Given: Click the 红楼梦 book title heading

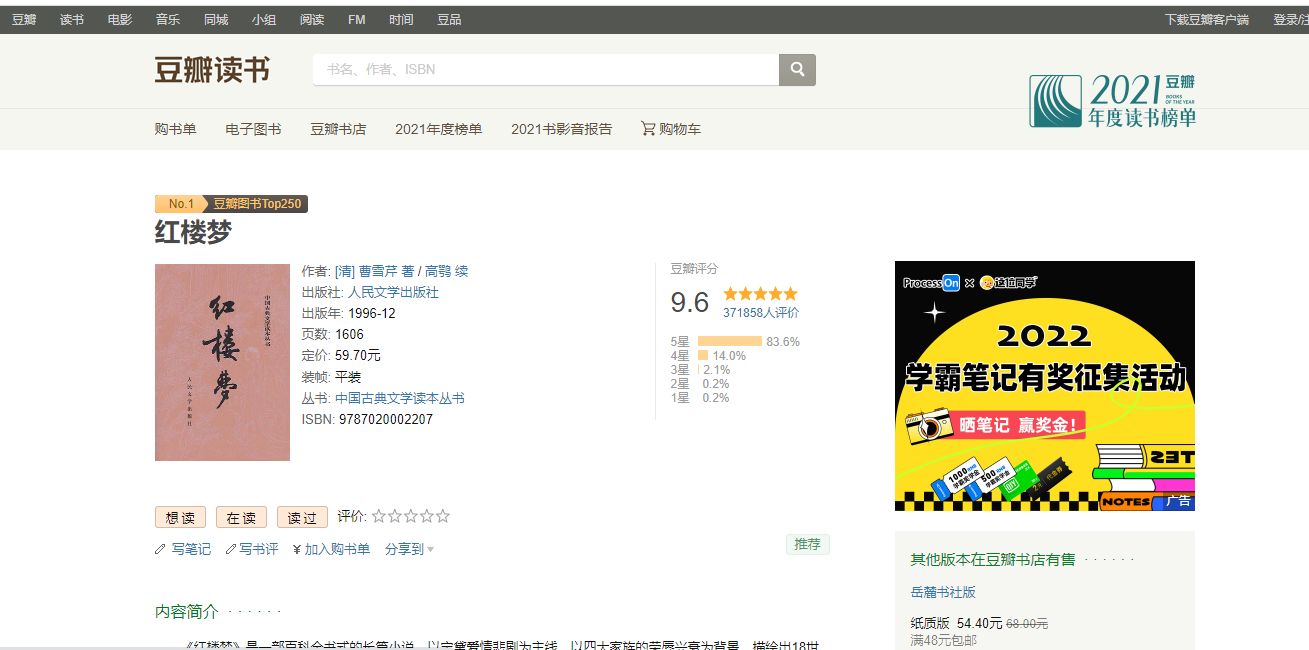Looking at the screenshot, I should click(193, 233).
